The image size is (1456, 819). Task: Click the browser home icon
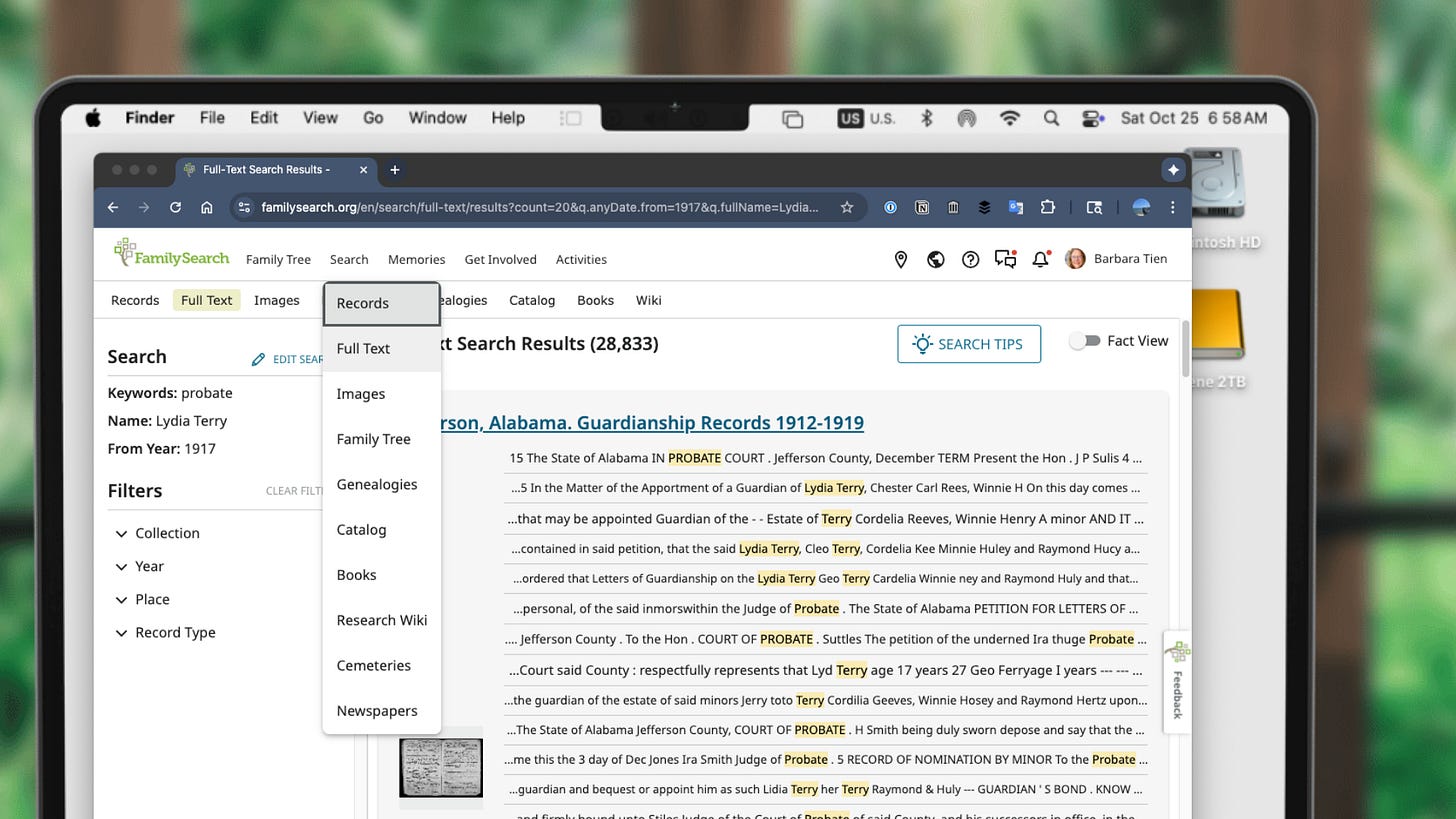click(206, 207)
